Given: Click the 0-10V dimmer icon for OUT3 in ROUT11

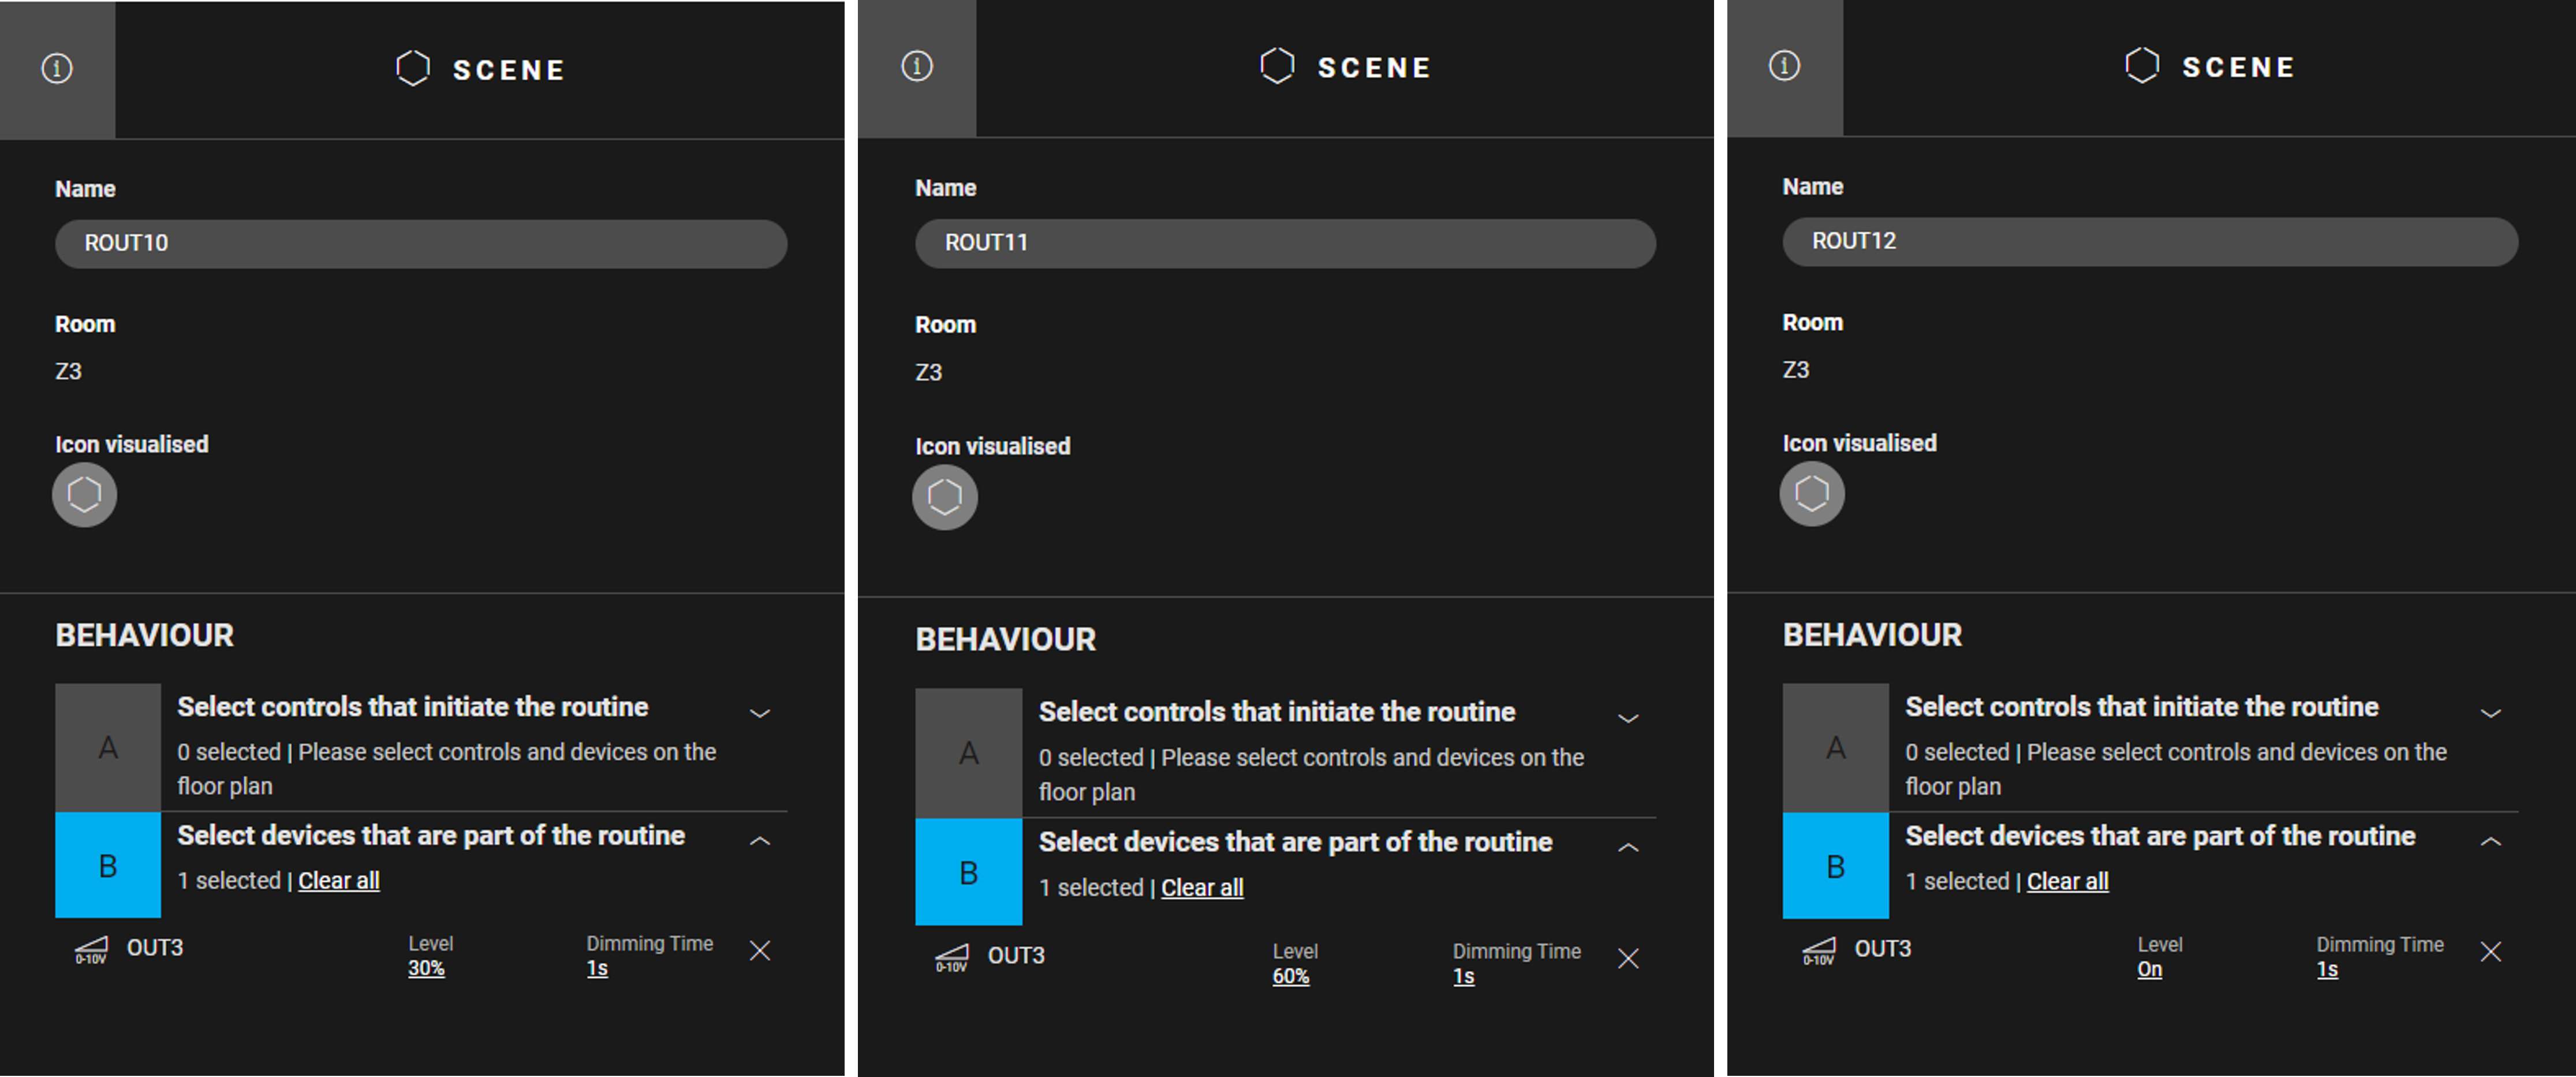Looking at the screenshot, I should coord(952,958).
